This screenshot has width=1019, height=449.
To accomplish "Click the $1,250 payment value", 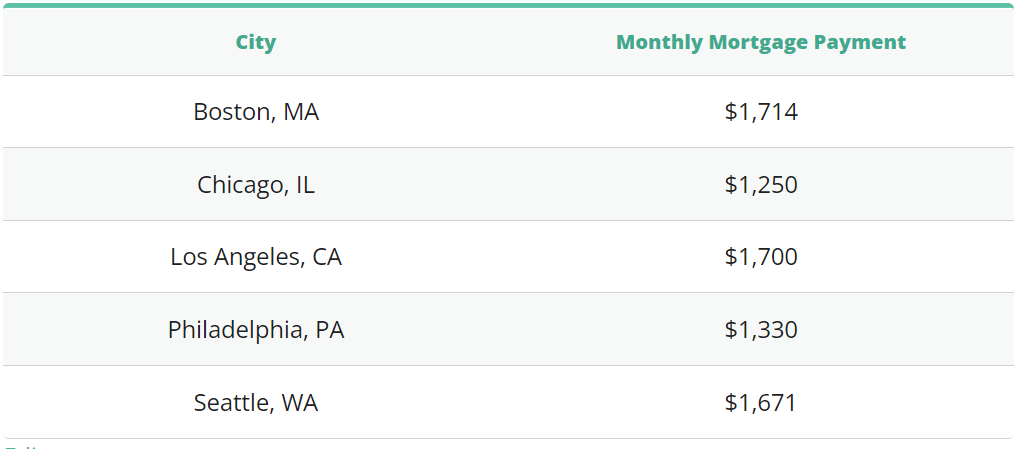I will [761, 185].
